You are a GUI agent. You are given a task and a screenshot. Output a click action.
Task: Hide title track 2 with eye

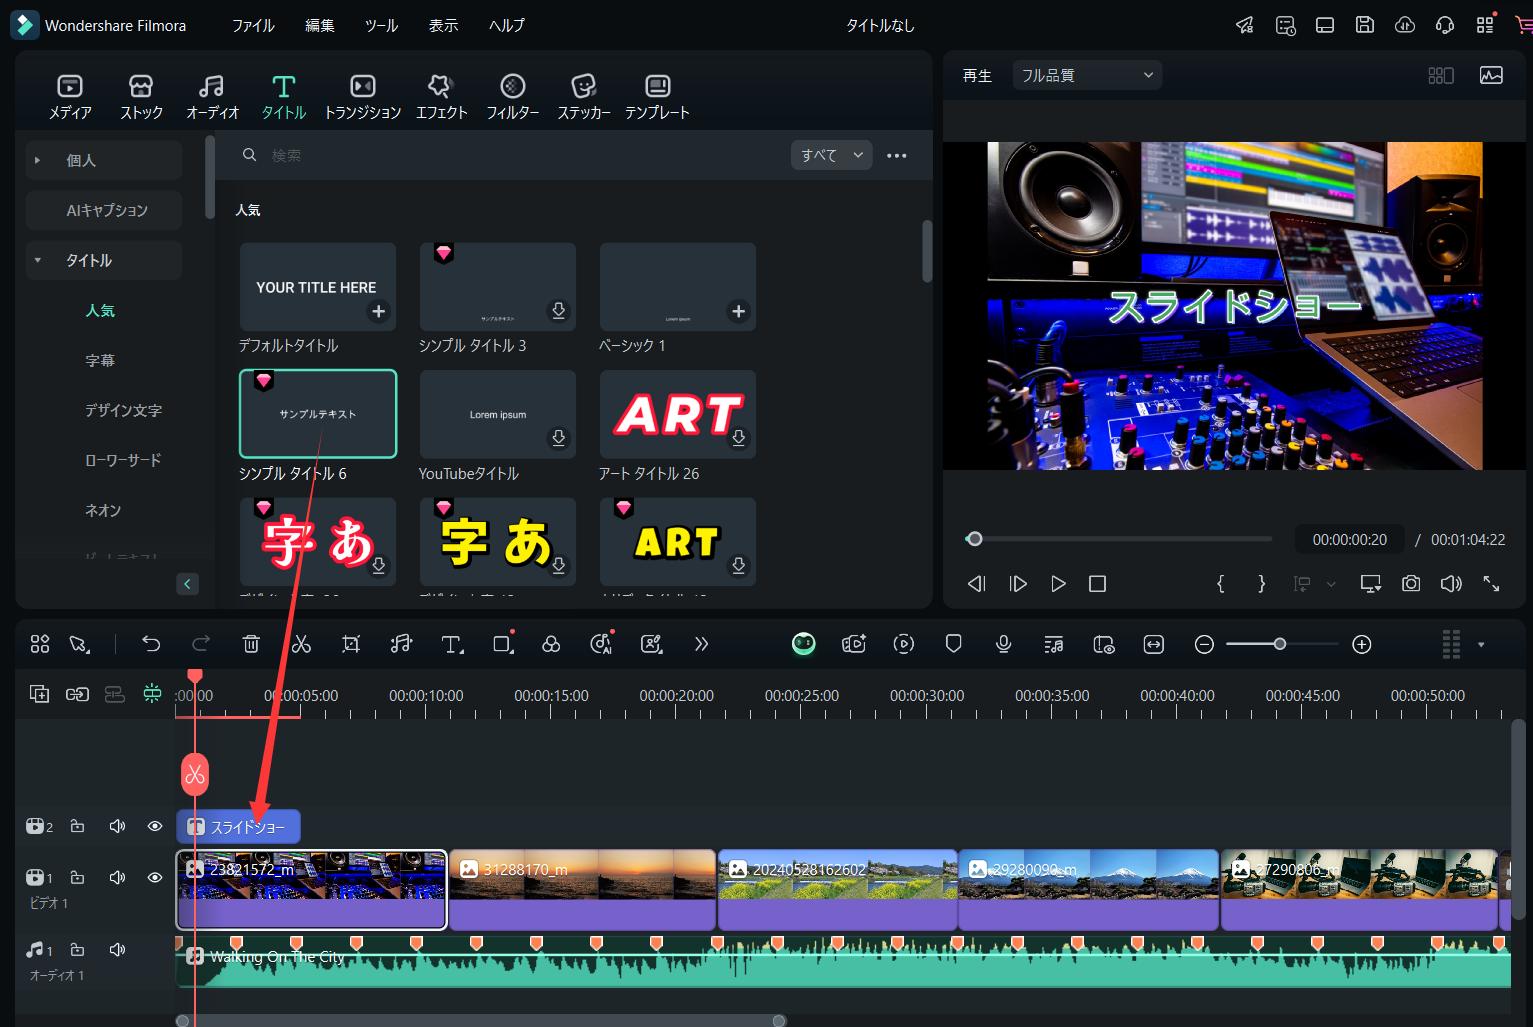tap(155, 826)
